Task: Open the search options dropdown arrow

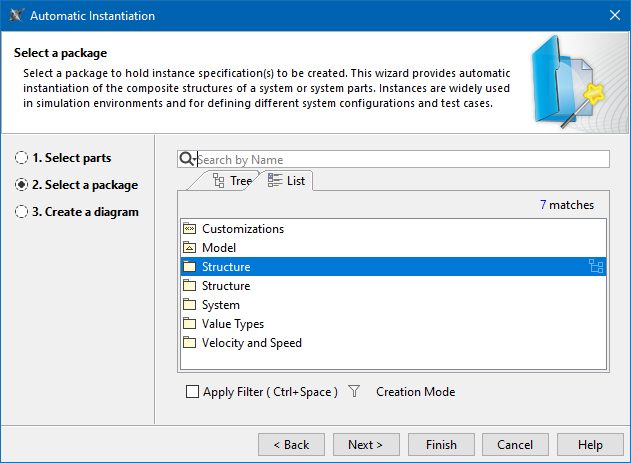Action: coord(194,161)
